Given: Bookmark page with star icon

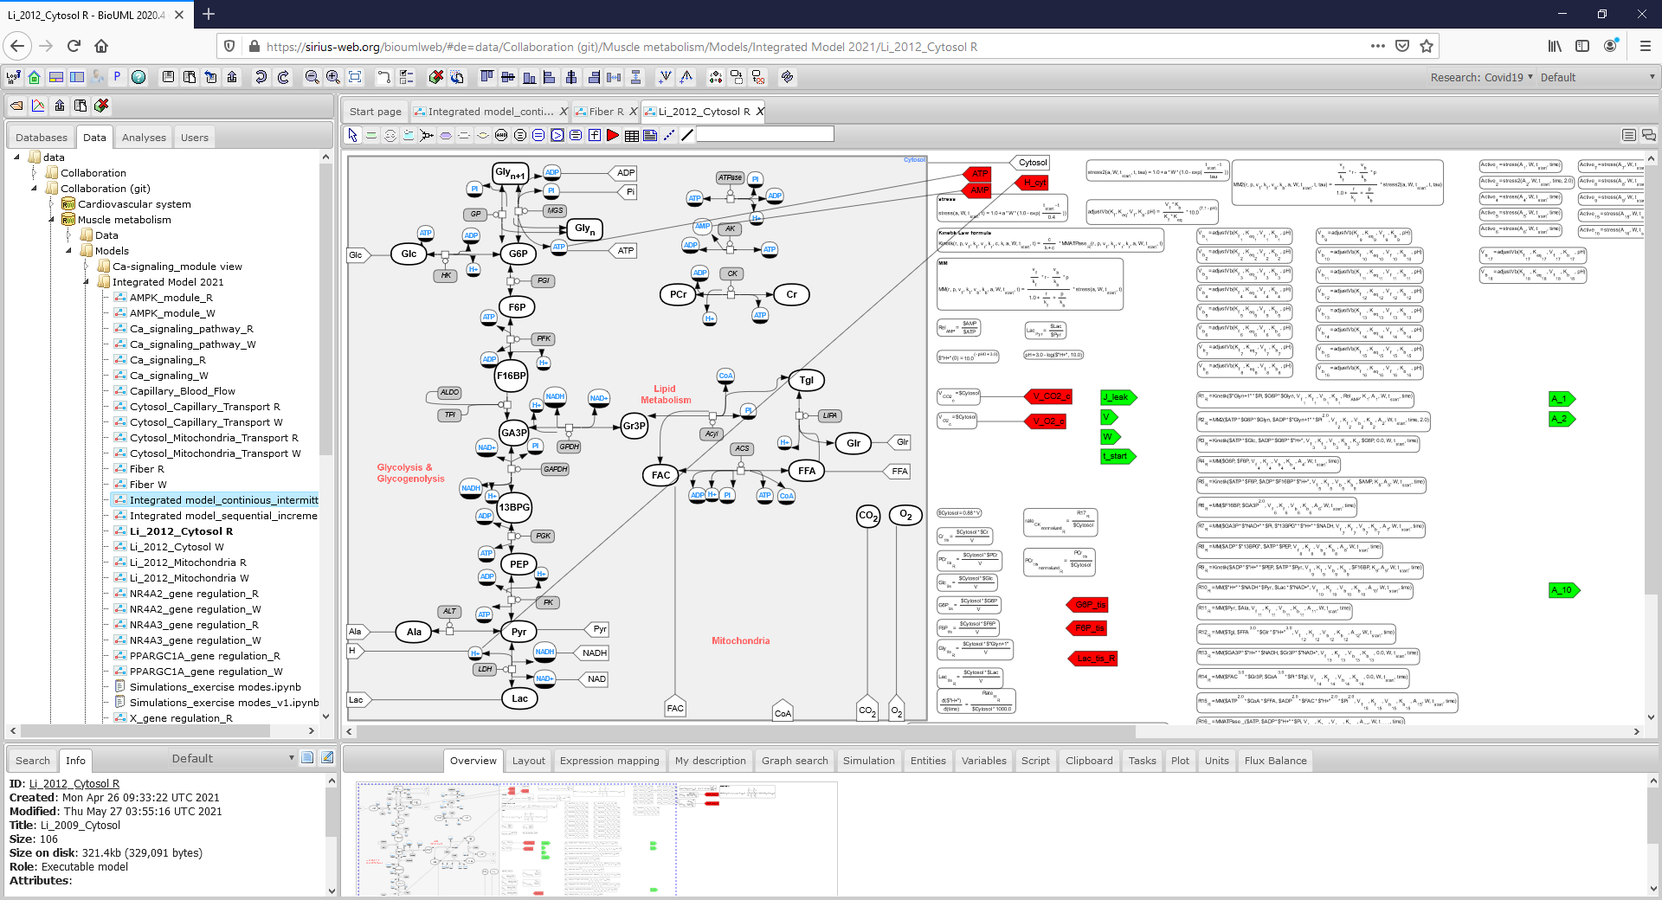Looking at the screenshot, I should 1427,46.
